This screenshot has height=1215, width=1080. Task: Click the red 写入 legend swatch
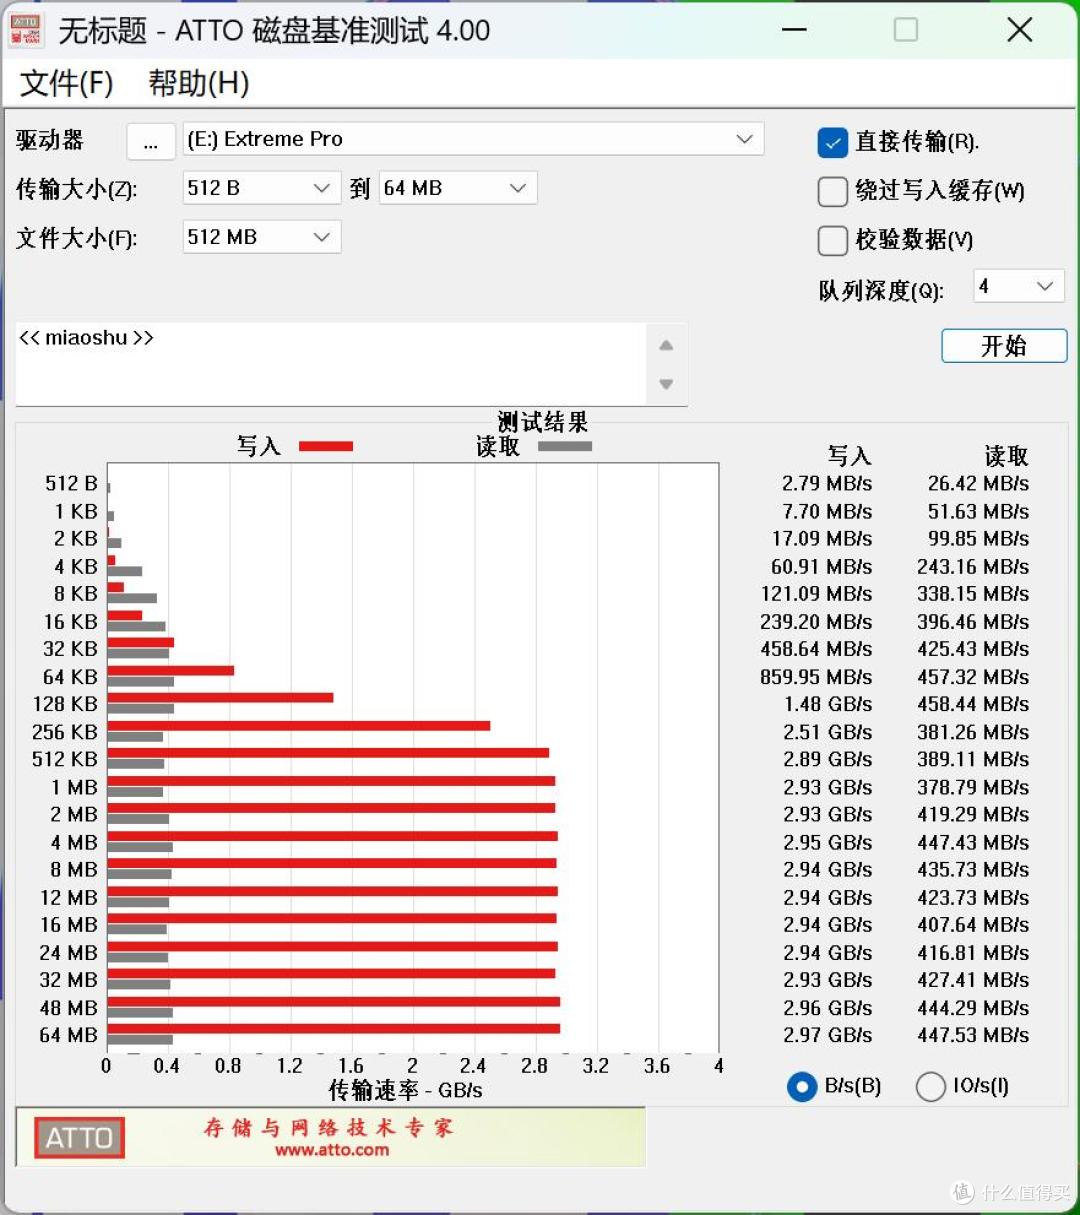[326, 446]
